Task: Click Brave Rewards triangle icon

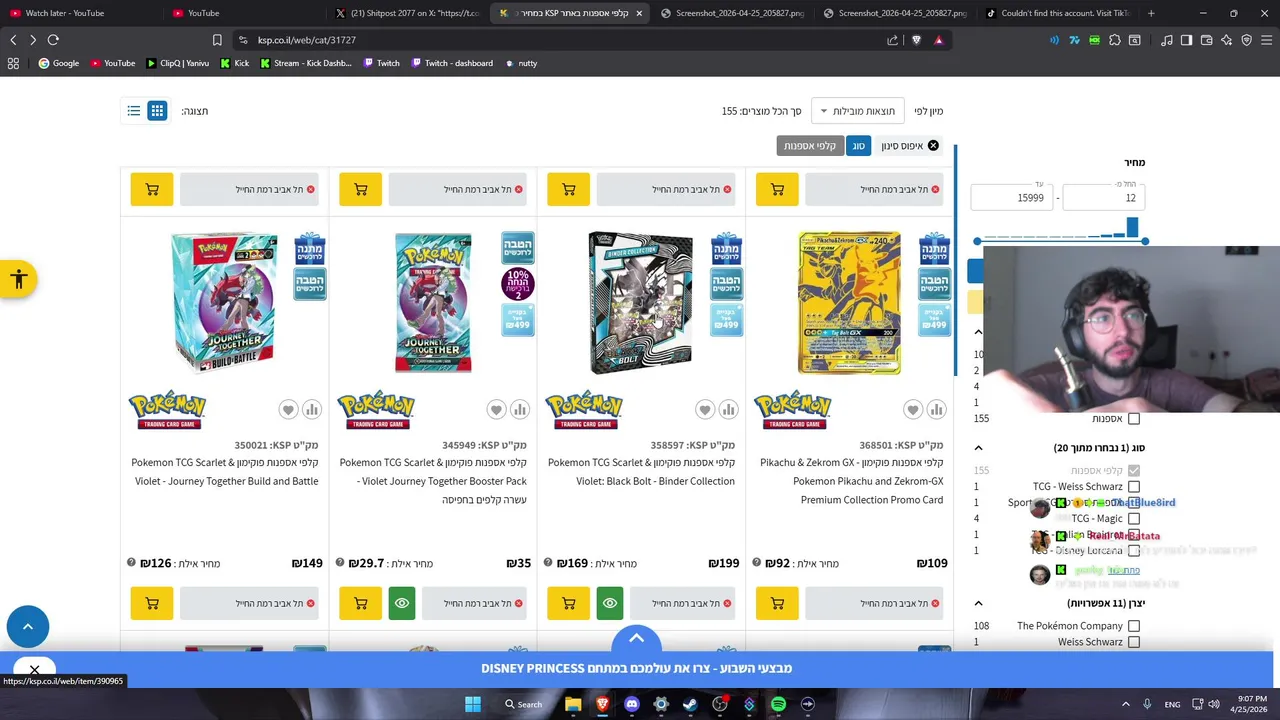Action: [x=938, y=40]
